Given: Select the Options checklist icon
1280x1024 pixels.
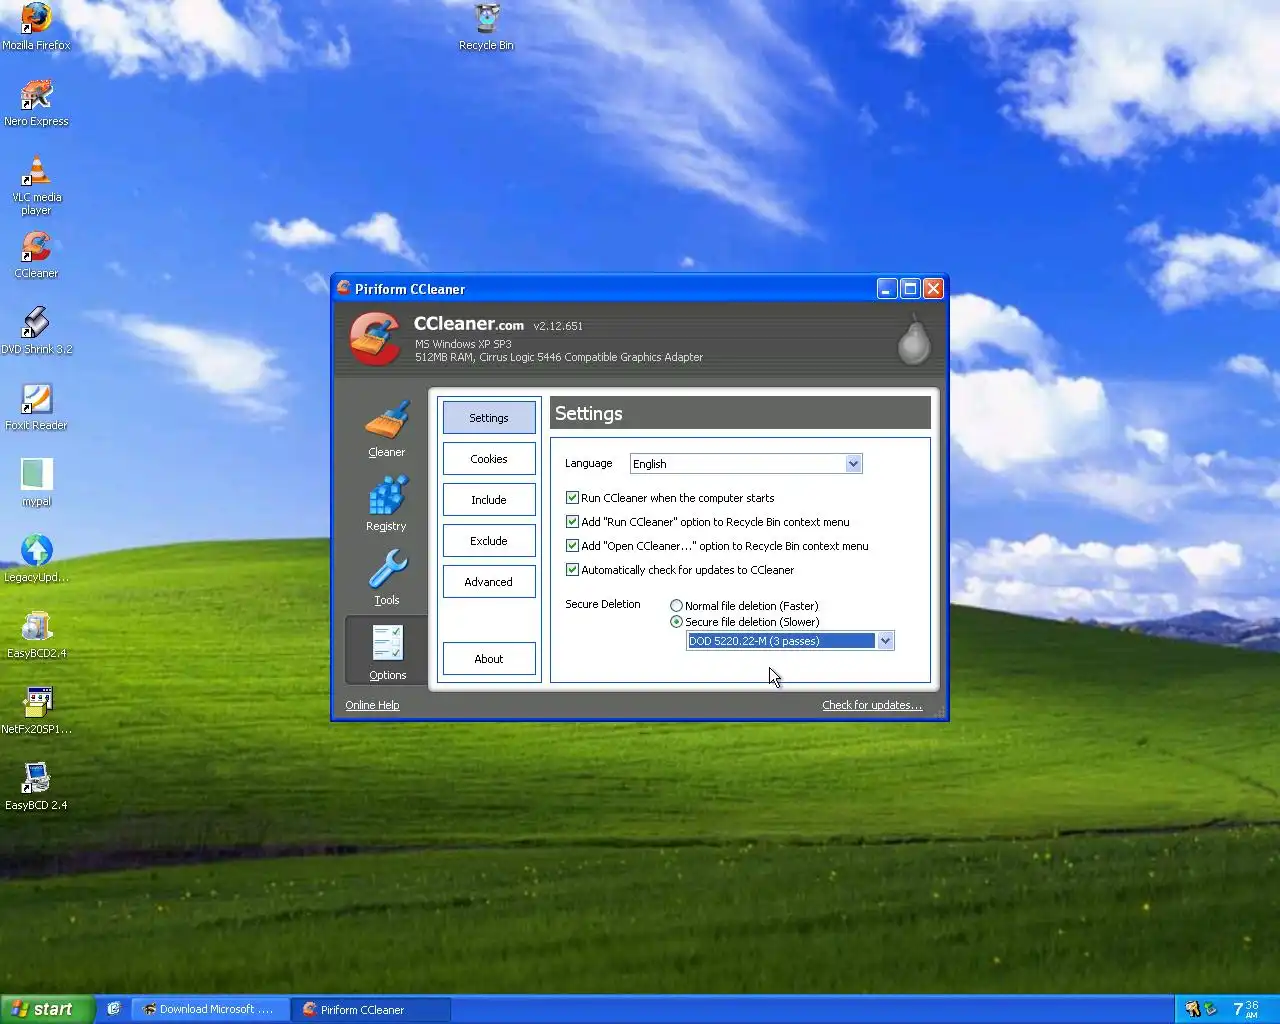Looking at the screenshot, I should point(387,652).
